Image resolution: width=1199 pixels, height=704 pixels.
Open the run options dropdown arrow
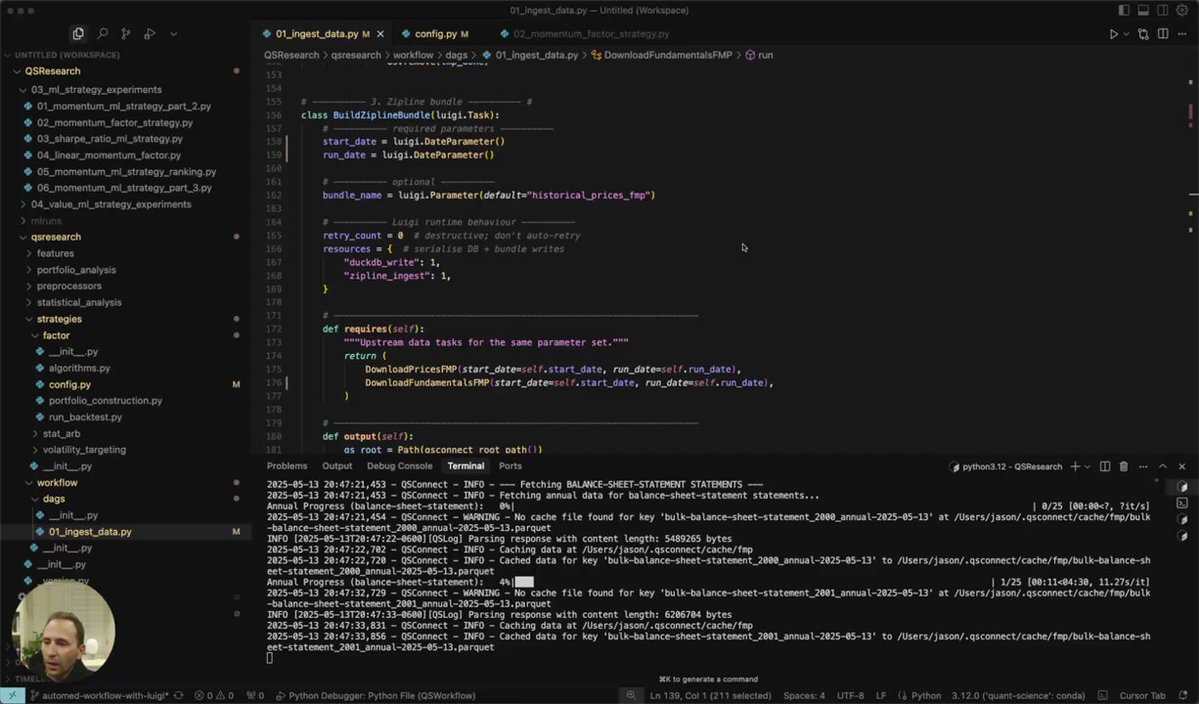(x=1126, y=34)
